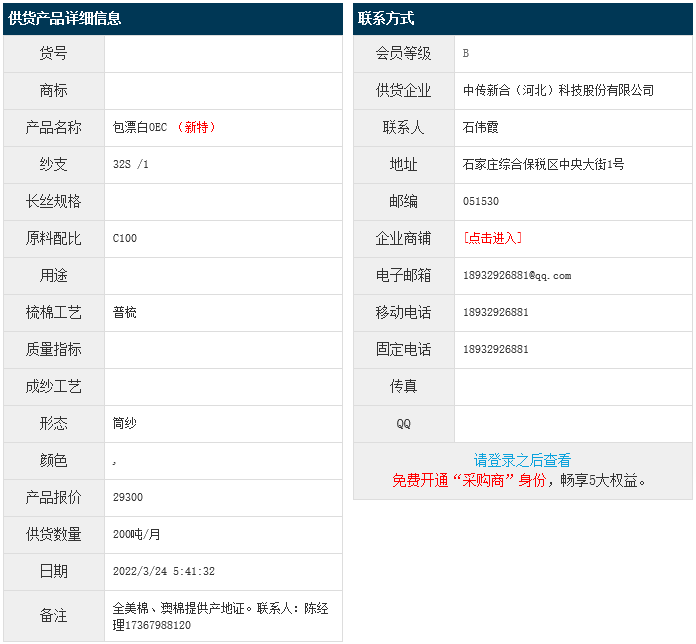
Task: Click the contact person name 石伟霞
Action: click(x=481, y=127)
